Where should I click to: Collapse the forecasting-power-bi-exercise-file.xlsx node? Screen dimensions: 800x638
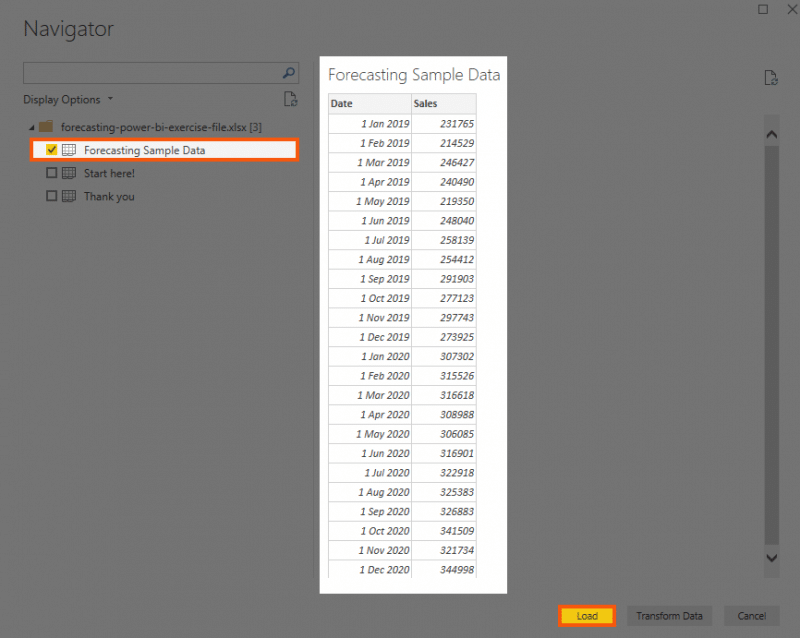point(31,126)
